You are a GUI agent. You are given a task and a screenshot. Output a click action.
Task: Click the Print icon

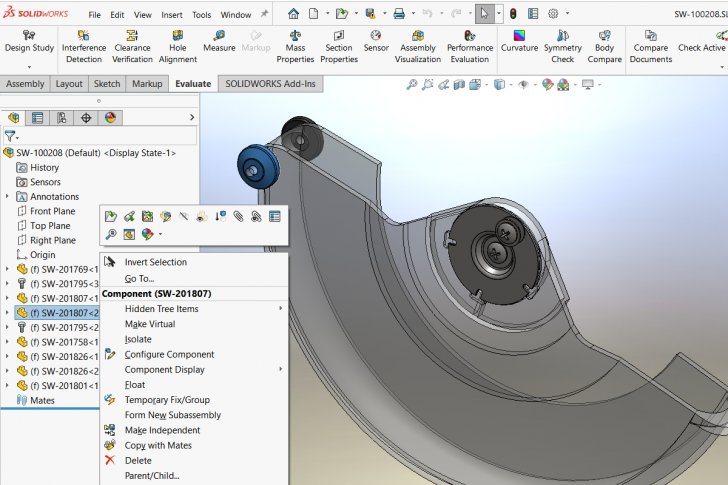pos(399,14)
